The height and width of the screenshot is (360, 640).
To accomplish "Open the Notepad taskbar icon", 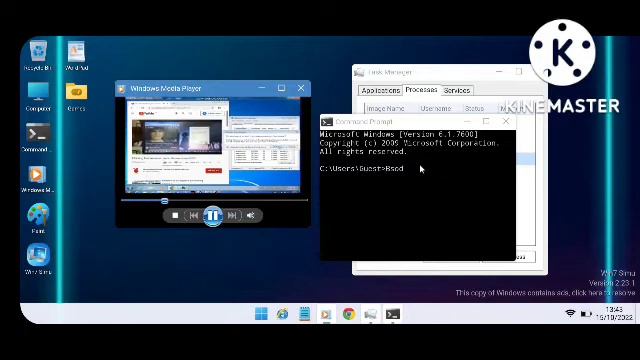I will (304, 313).
